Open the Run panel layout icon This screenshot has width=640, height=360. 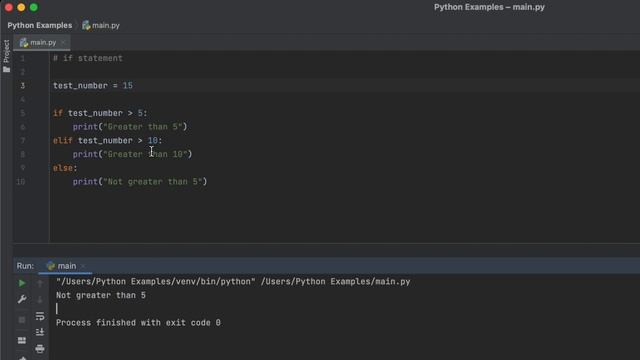(x=22, y=340)
